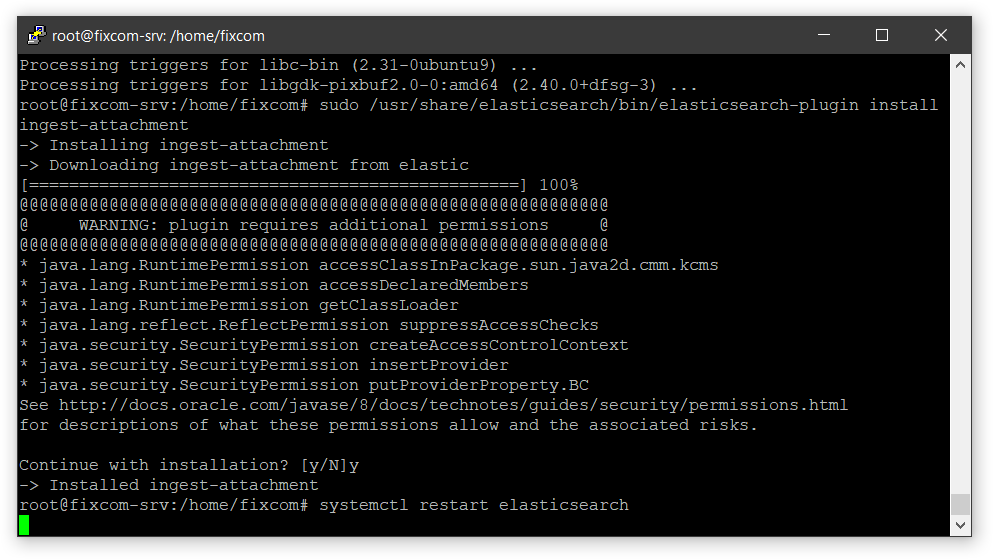
Task: Click the accessClassInPackage.sun.java2d.cmm.kcms permission line
Action: click(369, 265)
